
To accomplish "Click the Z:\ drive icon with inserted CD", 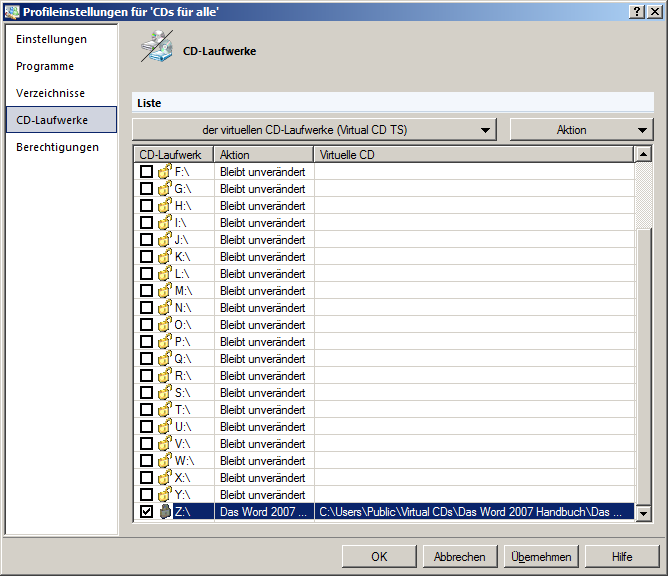I will click(164, 512).
